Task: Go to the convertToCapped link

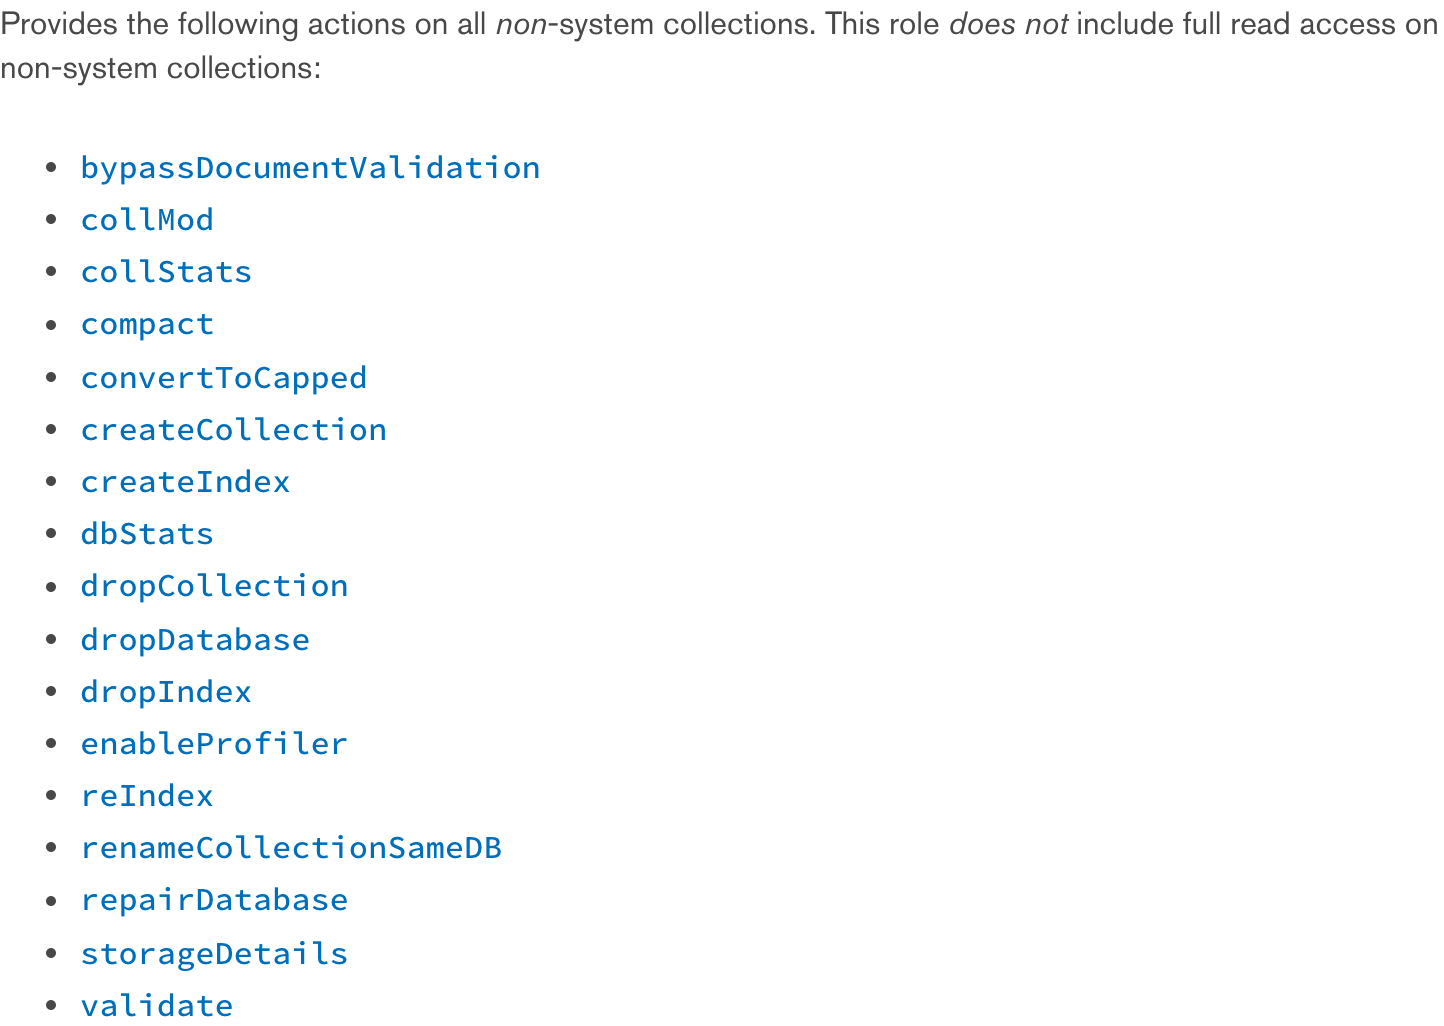Action: 224,377
